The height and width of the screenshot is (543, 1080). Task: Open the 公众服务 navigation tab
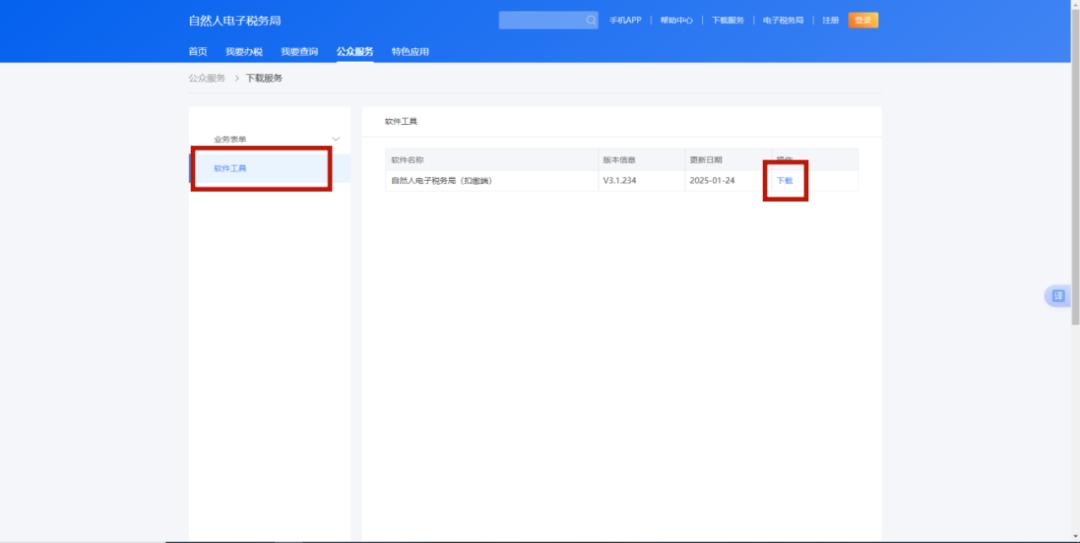coord(355,51)
